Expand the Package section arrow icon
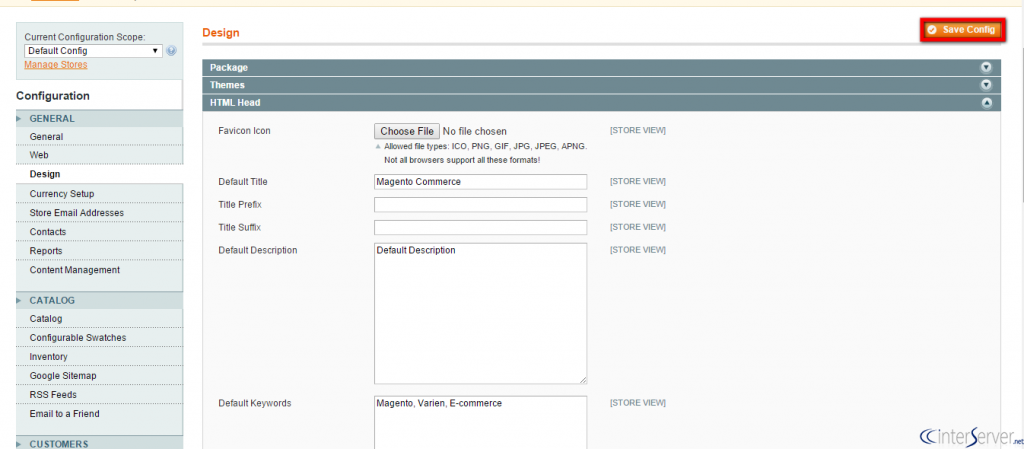This screenshot has width=1024, height=449. point(986,67)
